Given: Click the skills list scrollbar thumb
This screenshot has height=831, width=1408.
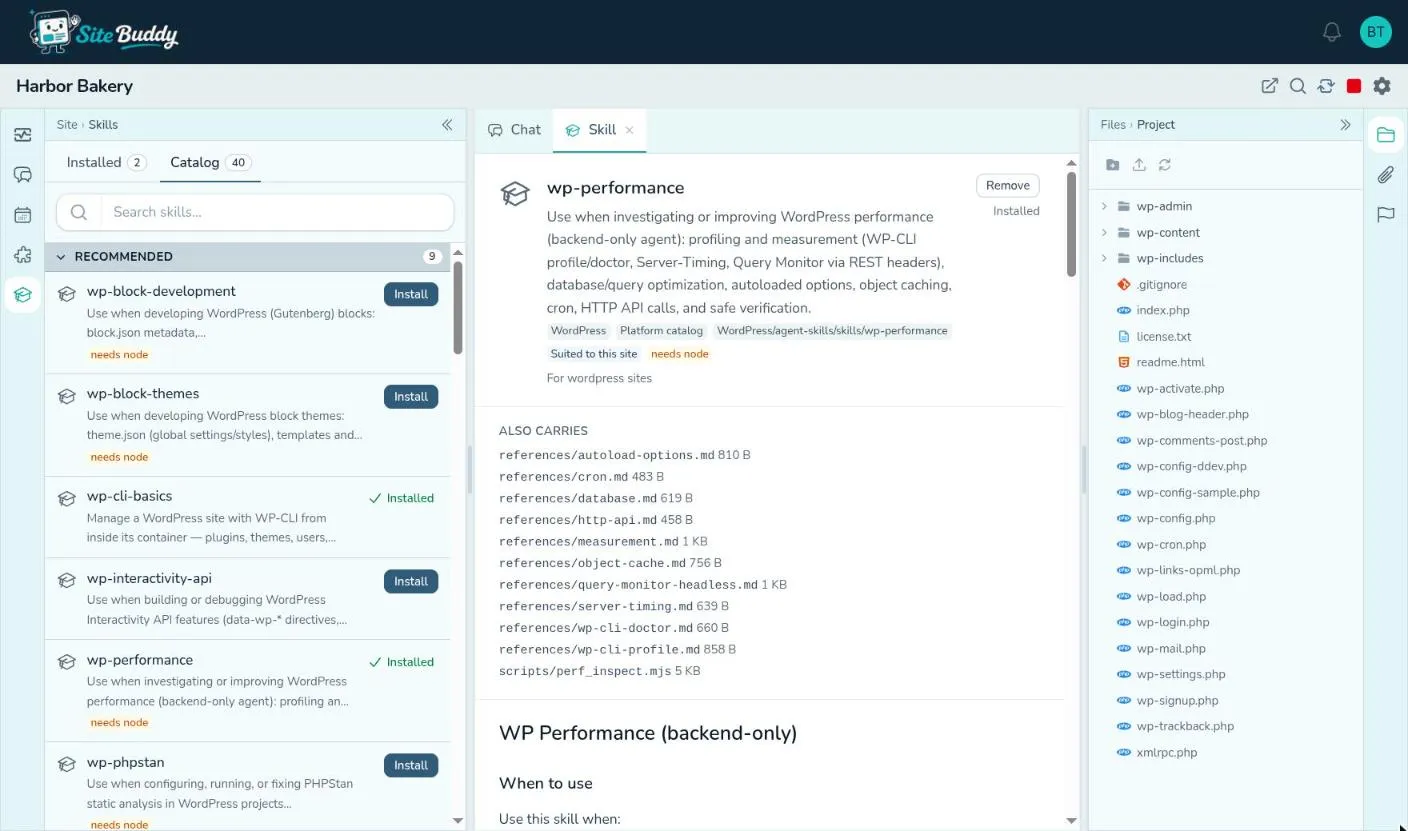Looking at the screenshot, I should [x=458, y=307].
